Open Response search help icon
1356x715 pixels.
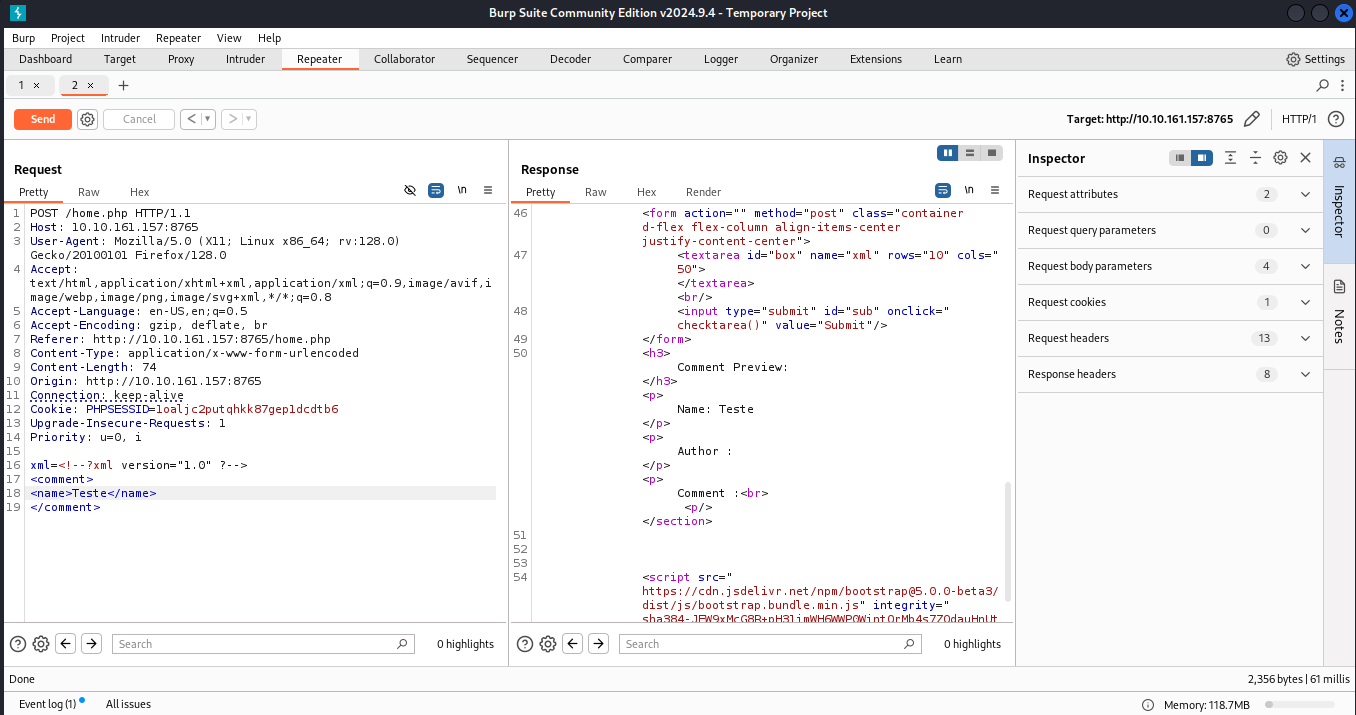(x=523, y=644)
